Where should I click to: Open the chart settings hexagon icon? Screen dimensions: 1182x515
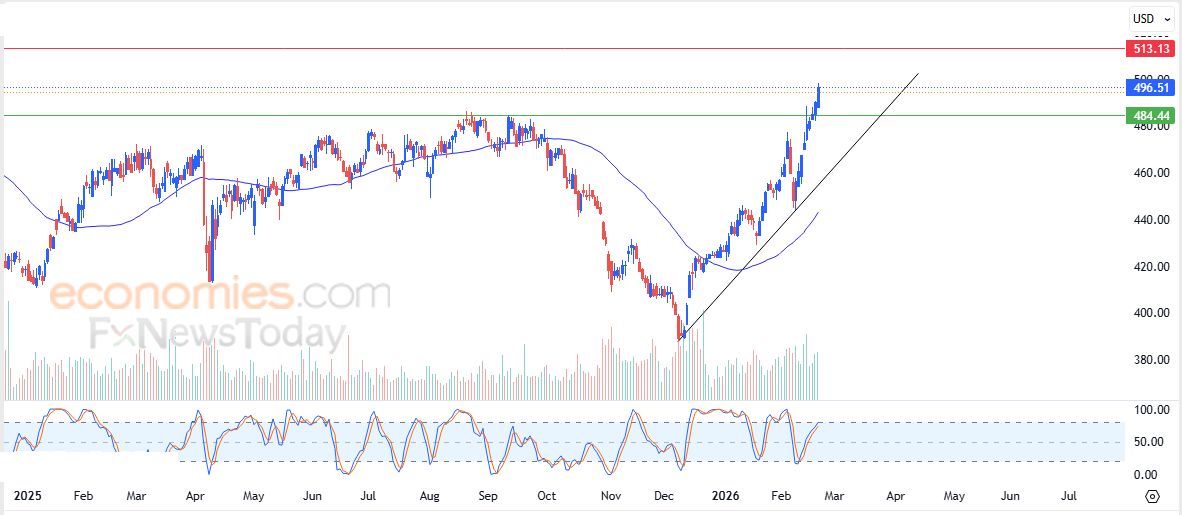click(1152, 496)
